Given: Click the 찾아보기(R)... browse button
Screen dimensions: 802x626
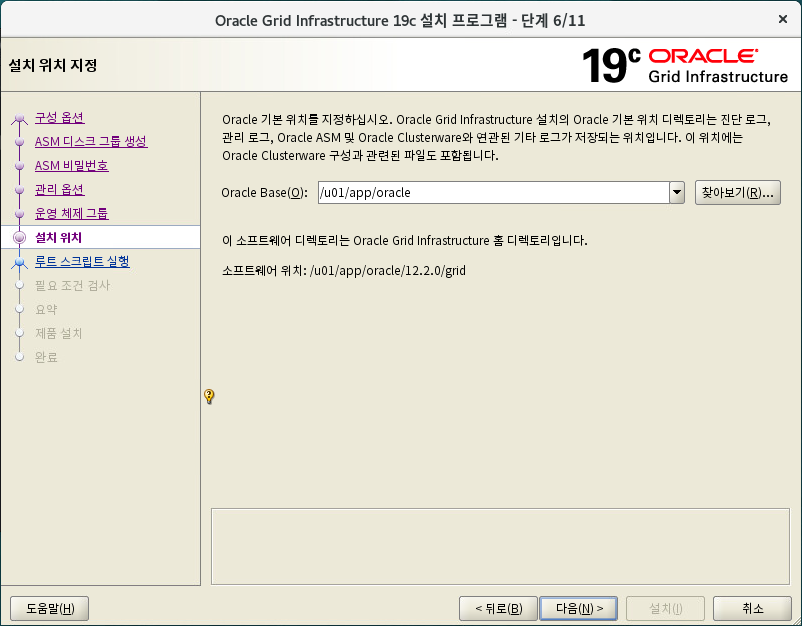Looking at the screenshot, I should pyautogui.click(x=738, y=193).
